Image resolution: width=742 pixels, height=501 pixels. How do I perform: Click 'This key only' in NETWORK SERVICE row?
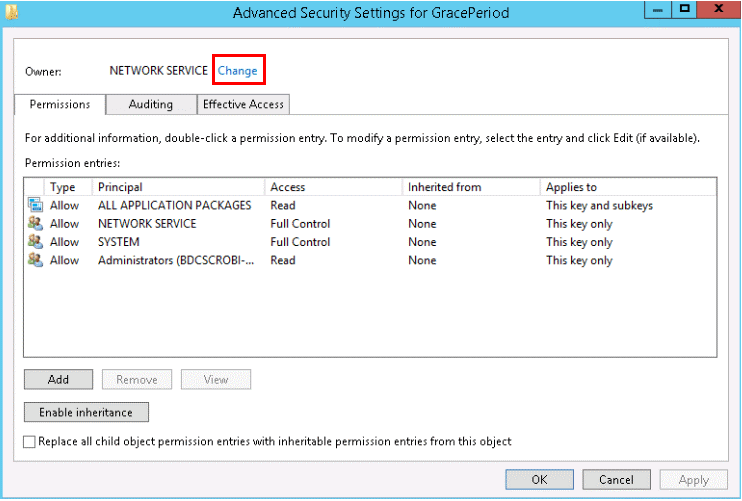[579, 223]
